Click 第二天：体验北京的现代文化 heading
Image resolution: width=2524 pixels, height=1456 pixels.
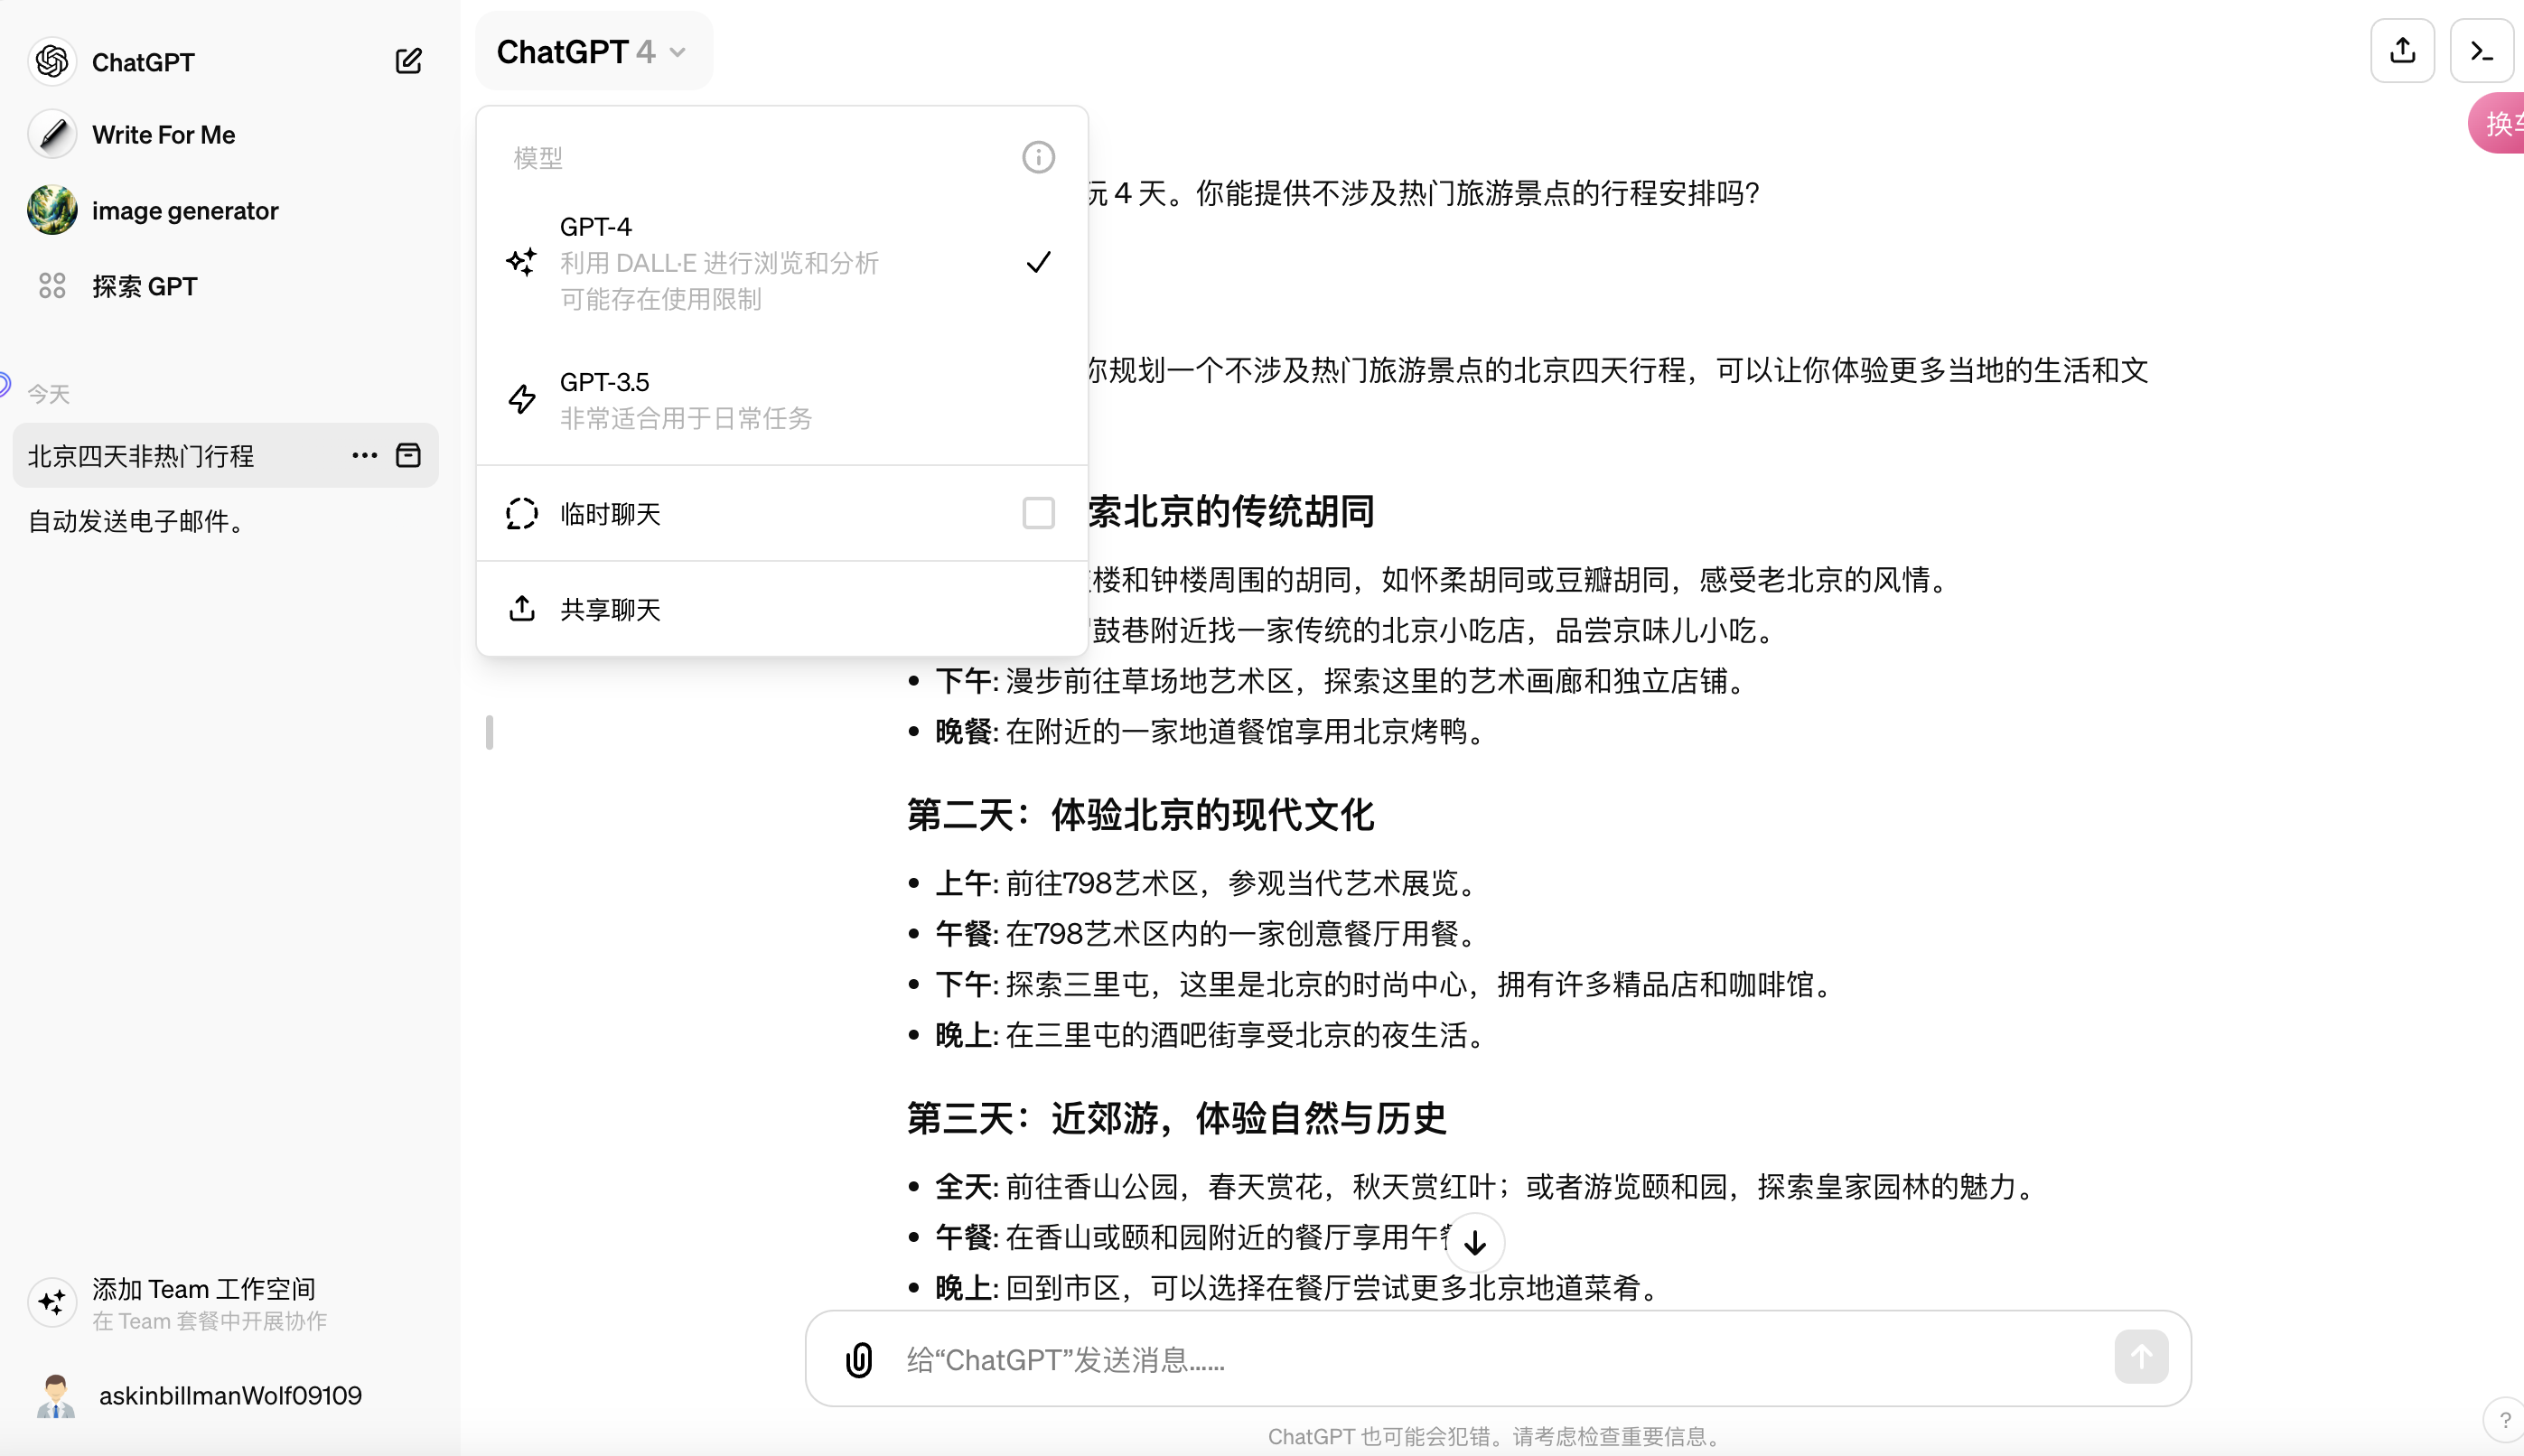coord(1140,815)
